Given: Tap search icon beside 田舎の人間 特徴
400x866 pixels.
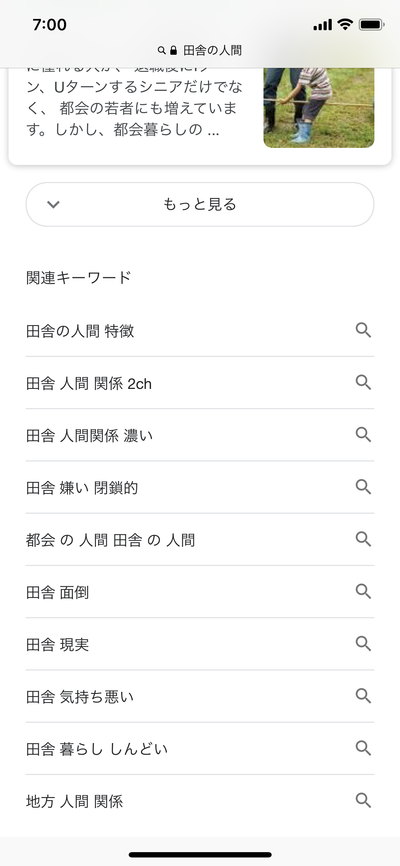Looking at the screenshot, I should (363, 330).
